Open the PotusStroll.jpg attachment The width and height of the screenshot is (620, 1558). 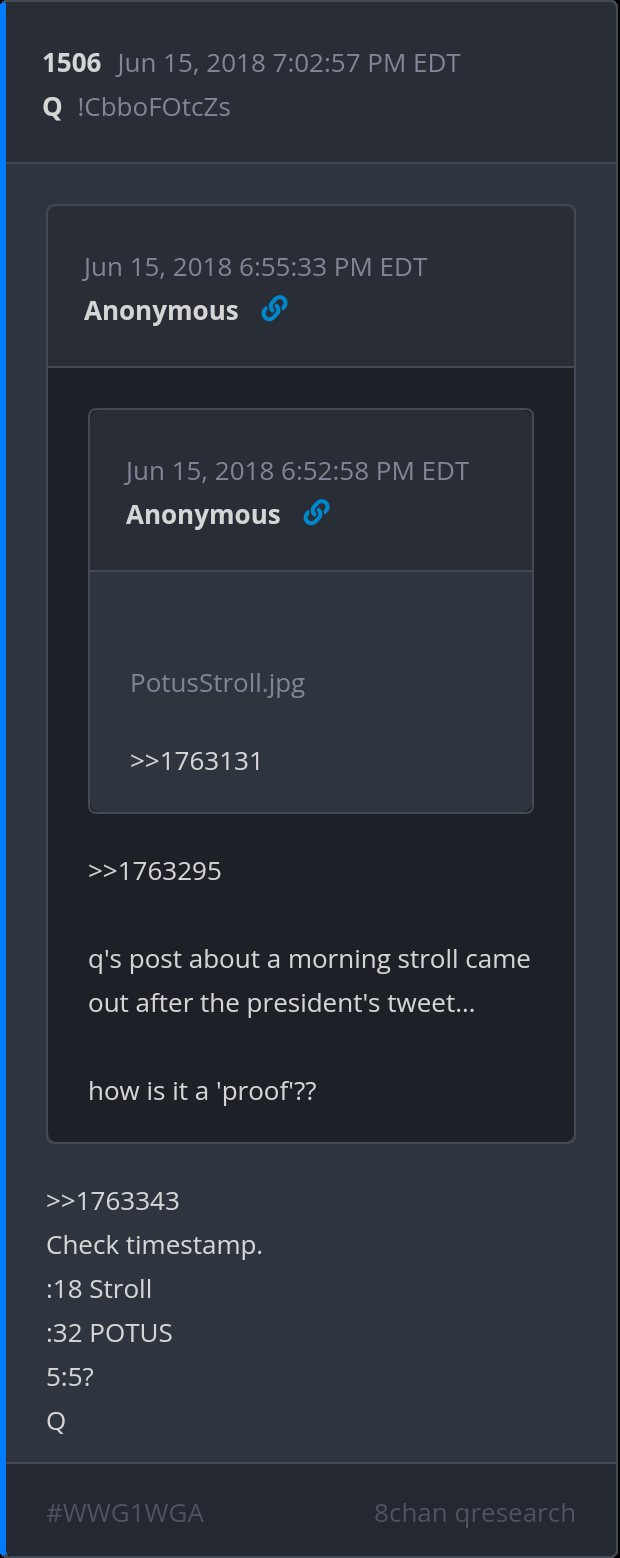click(x=217, y=684)
